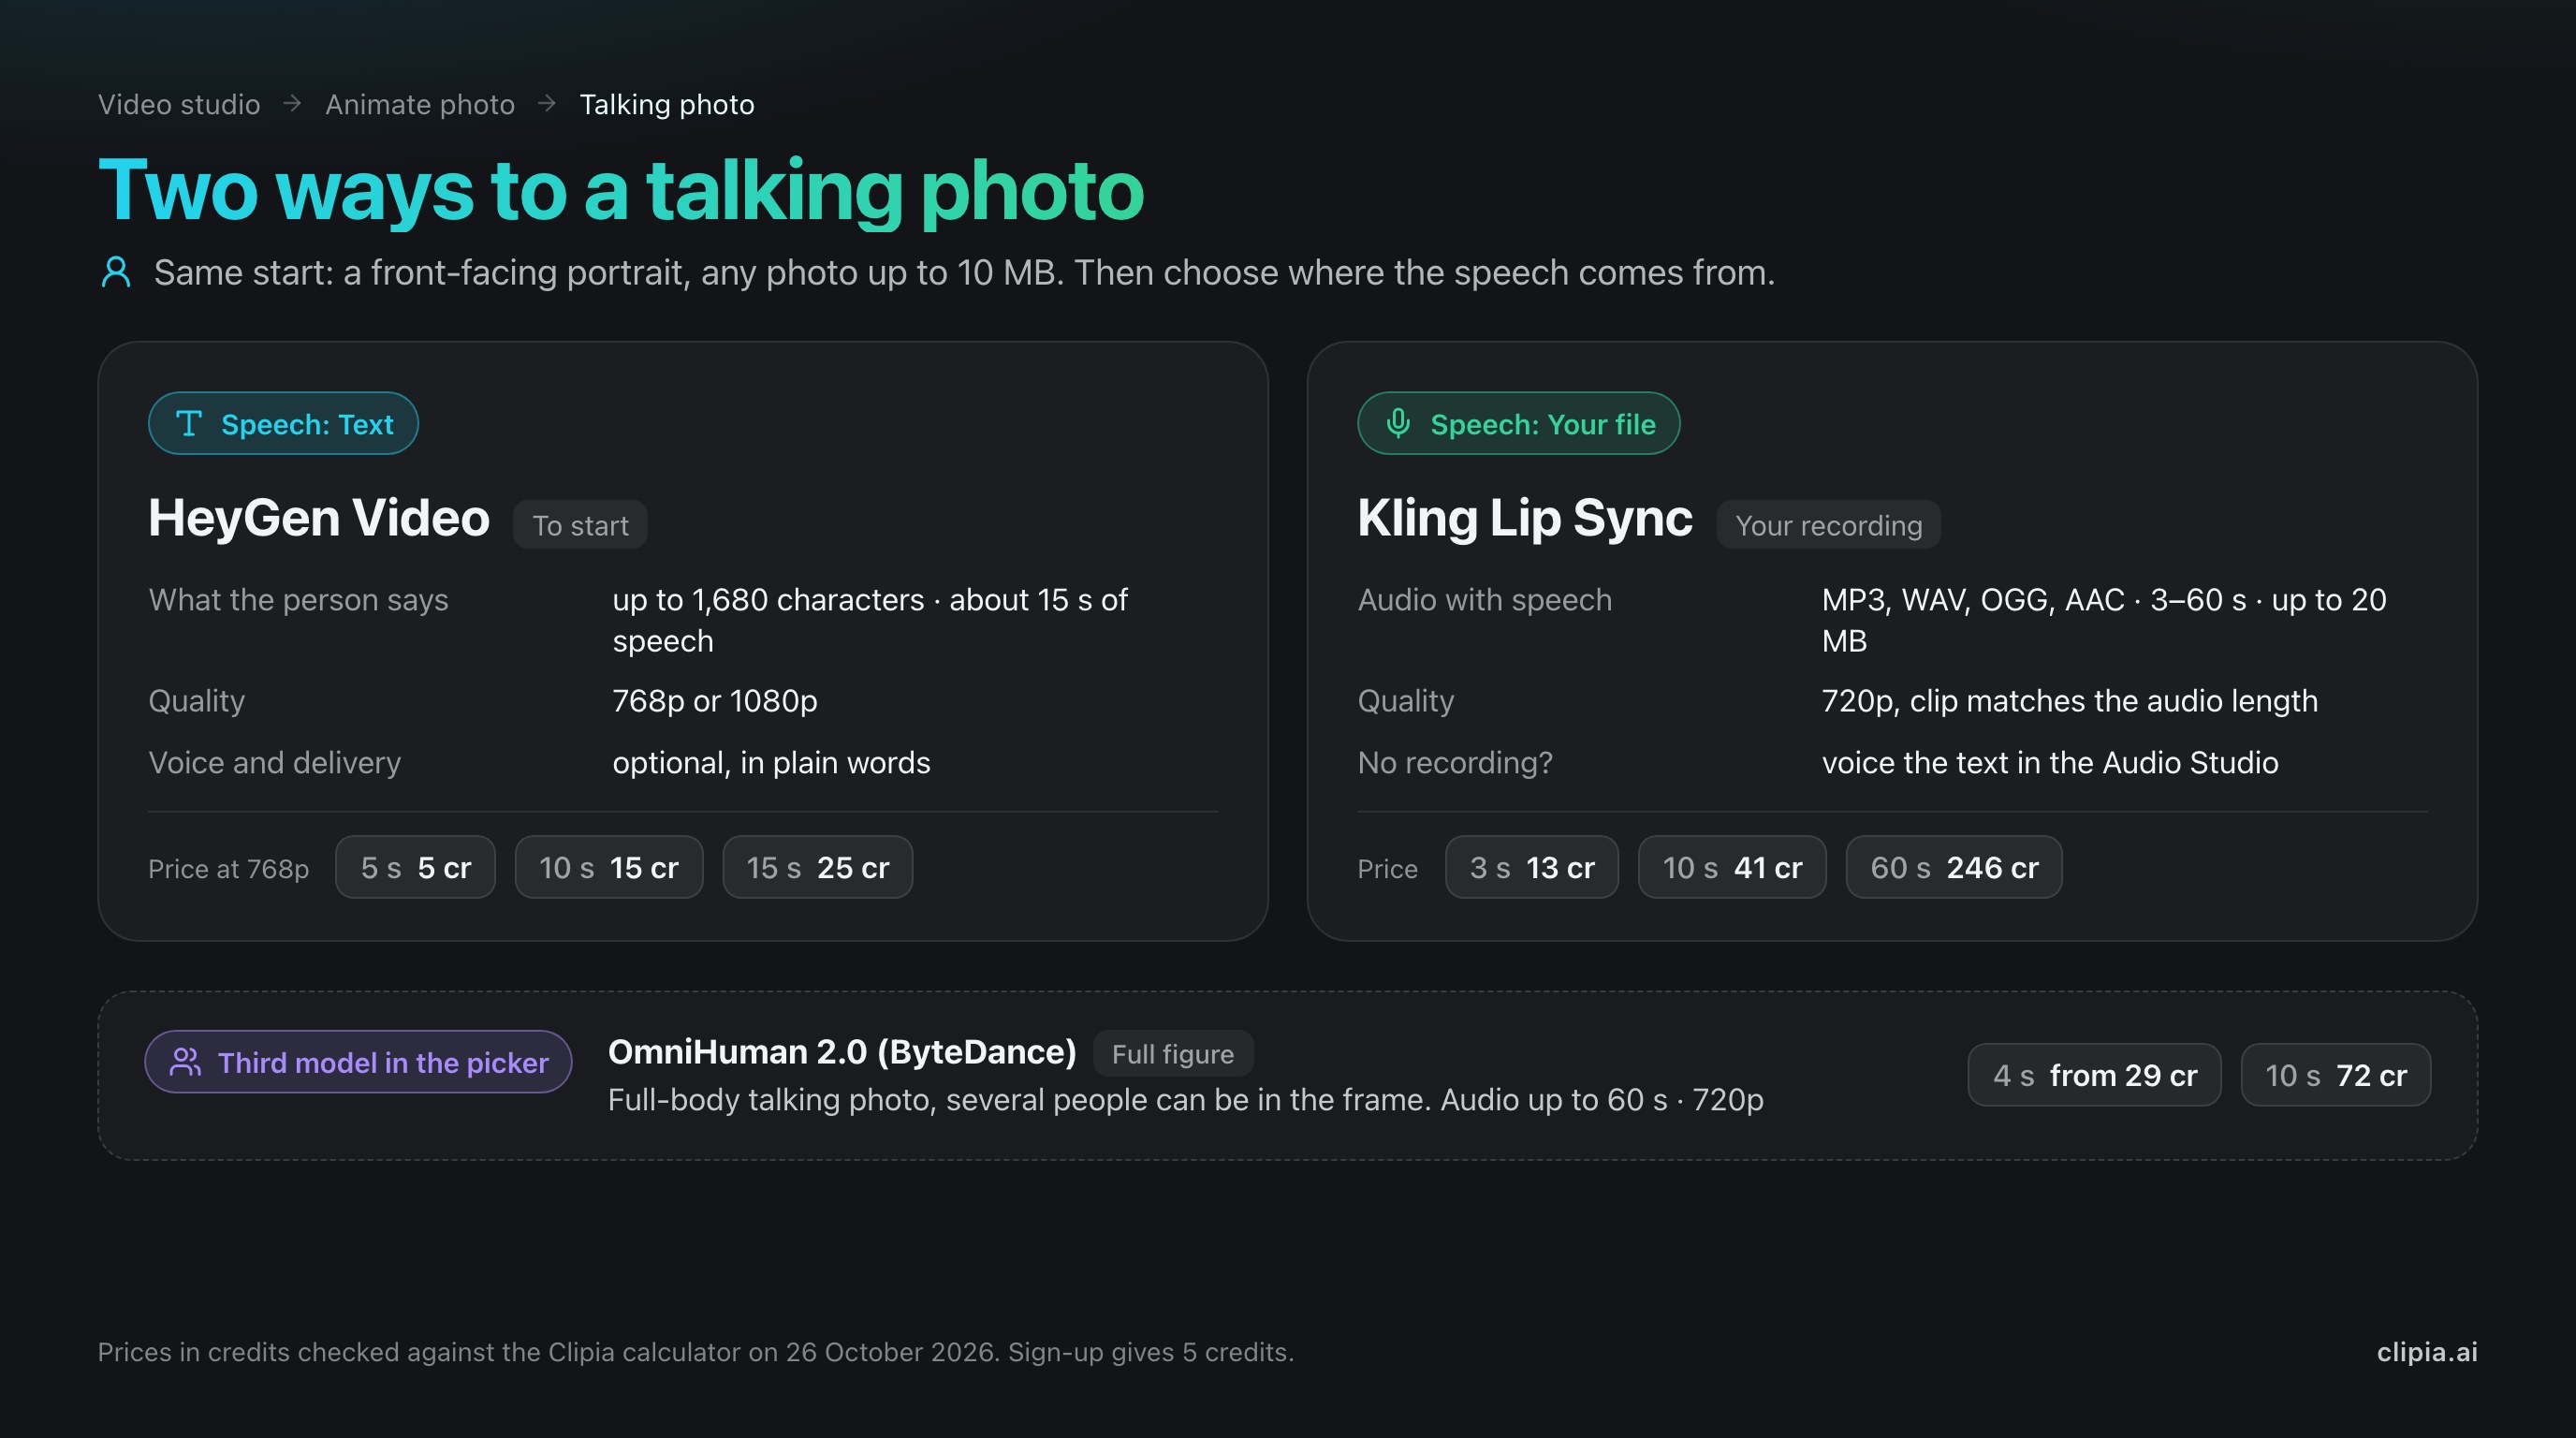The width and height of the screenshot is (2576, 1438).
Task: Click the Your recording tag by Kling
Action: point(1828,525)
